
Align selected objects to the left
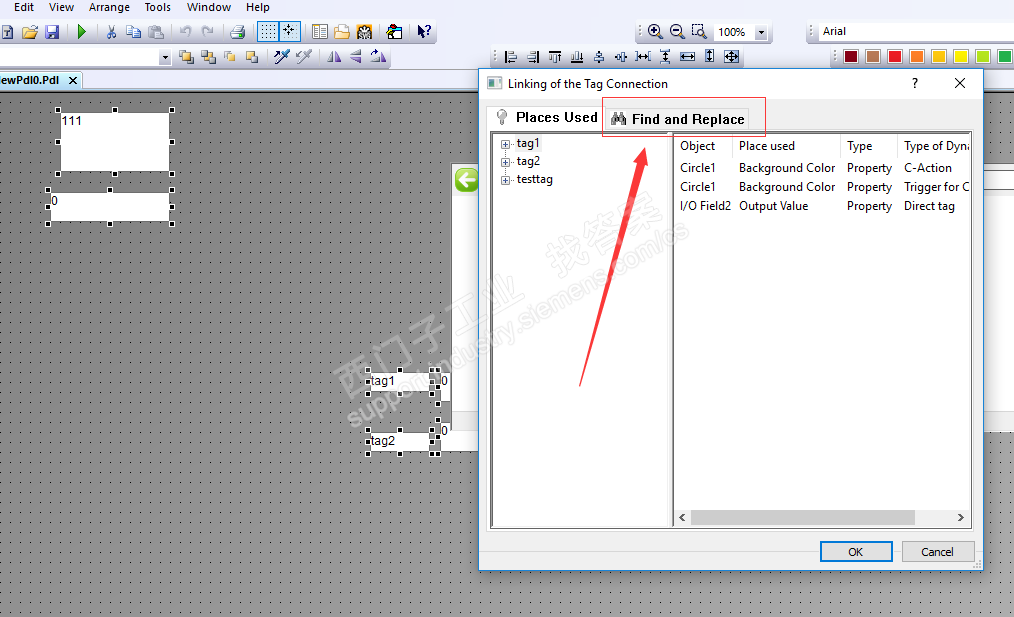coord(511,57)
